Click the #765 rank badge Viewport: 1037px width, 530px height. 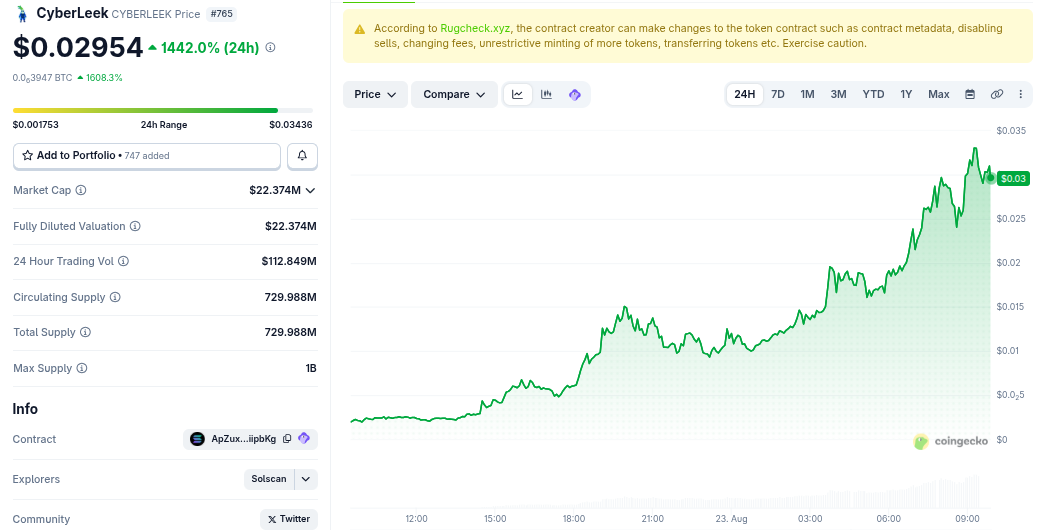pyautogui.click(x=222, y=14)
